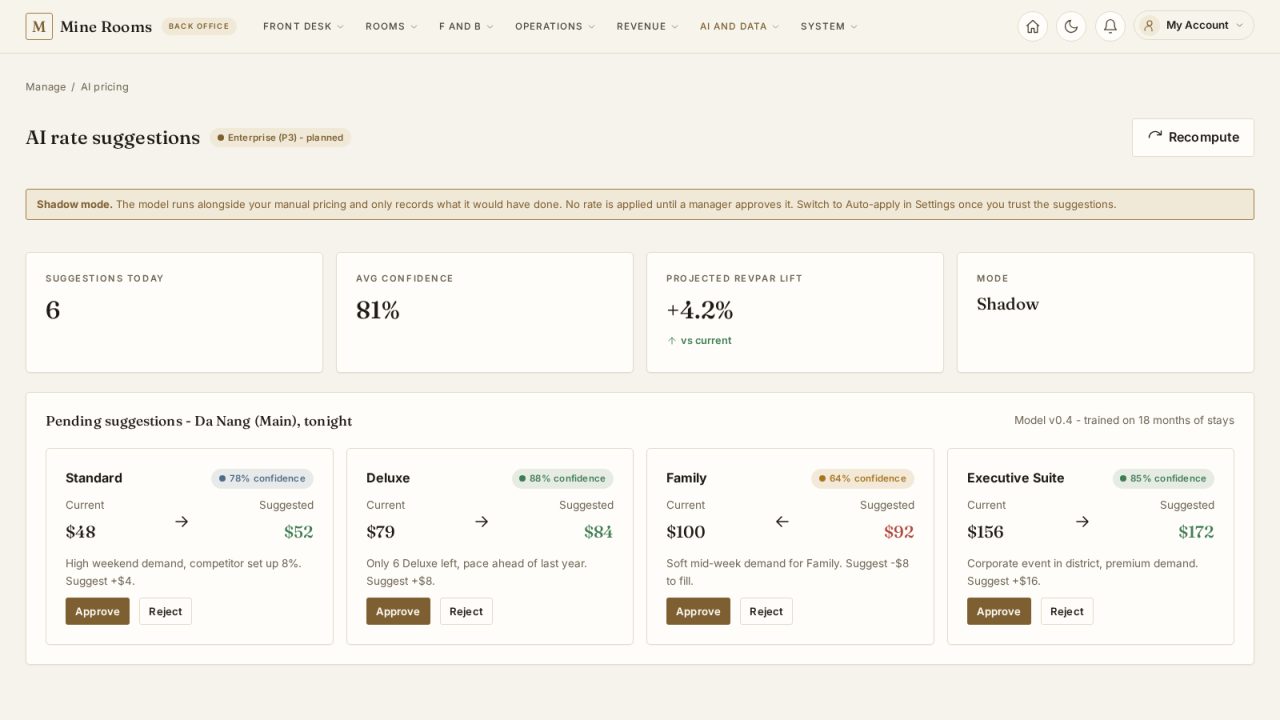Image resolution: width=1280 pixels, height=720 pixels.
Task: Open the F and B menu
Action: coord(466,27)
